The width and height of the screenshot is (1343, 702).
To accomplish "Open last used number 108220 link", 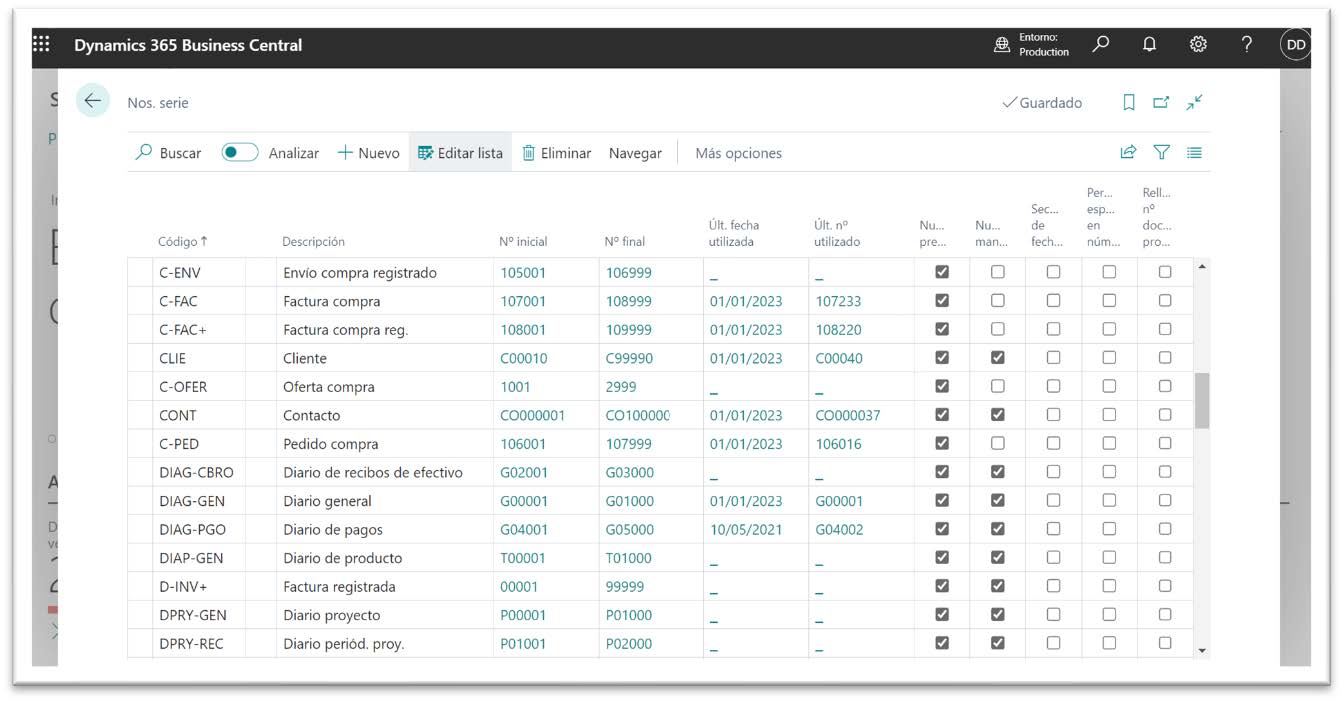I will pyautogui.click(x=838, y=330).
